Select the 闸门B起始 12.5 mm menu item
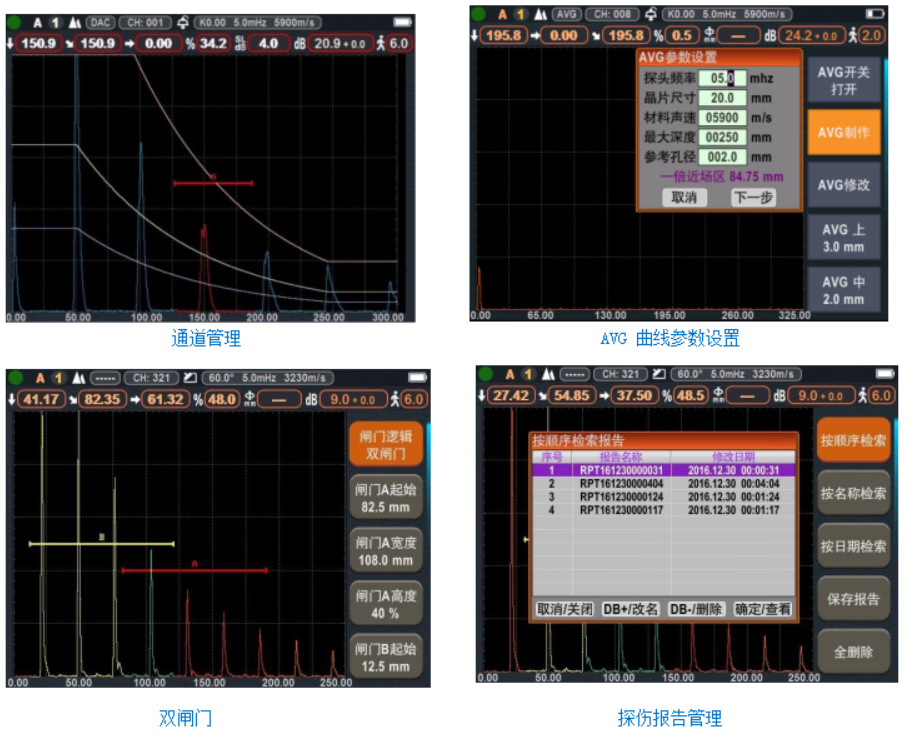Screen dimensions: 918x742 [386, 657]
